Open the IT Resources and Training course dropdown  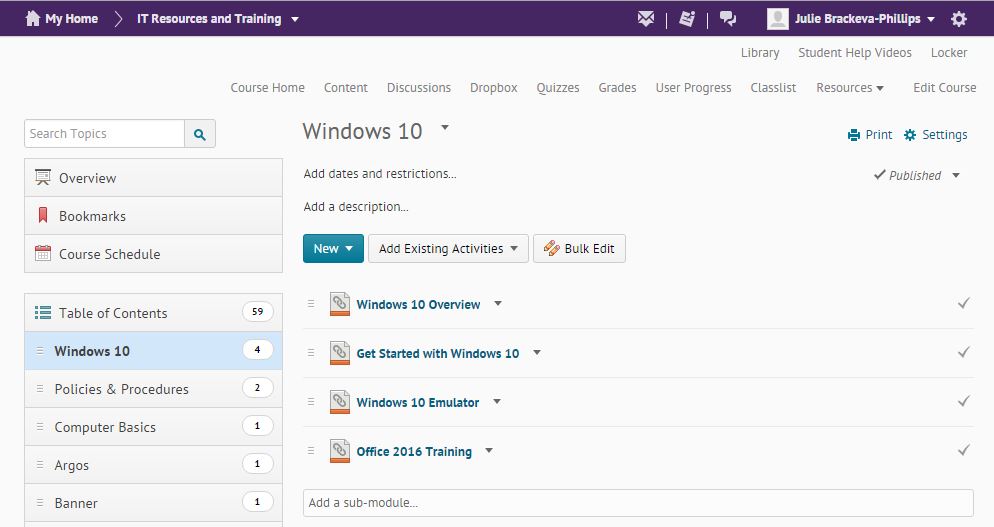click(295, 20)
